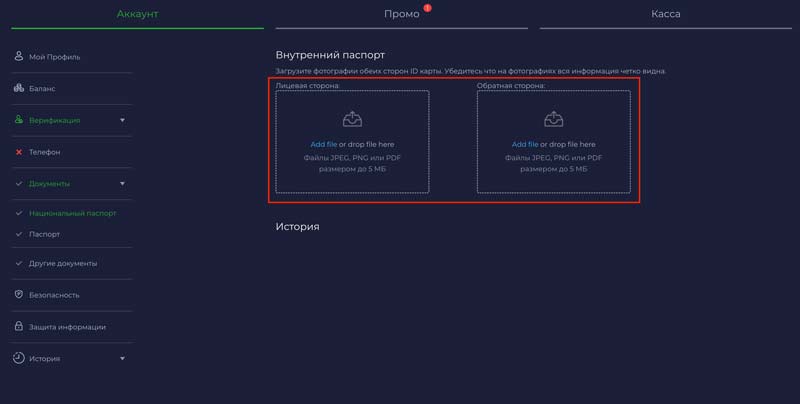Select Другие документы in sidebar

click(62, 263)
